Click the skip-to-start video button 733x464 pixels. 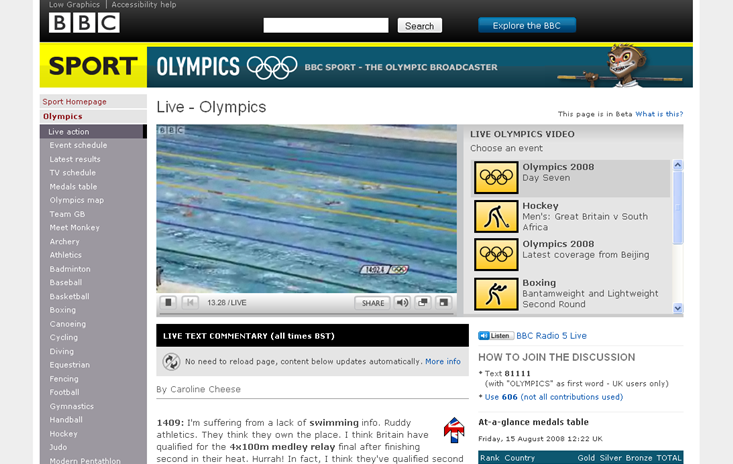[x=190, y=303]
